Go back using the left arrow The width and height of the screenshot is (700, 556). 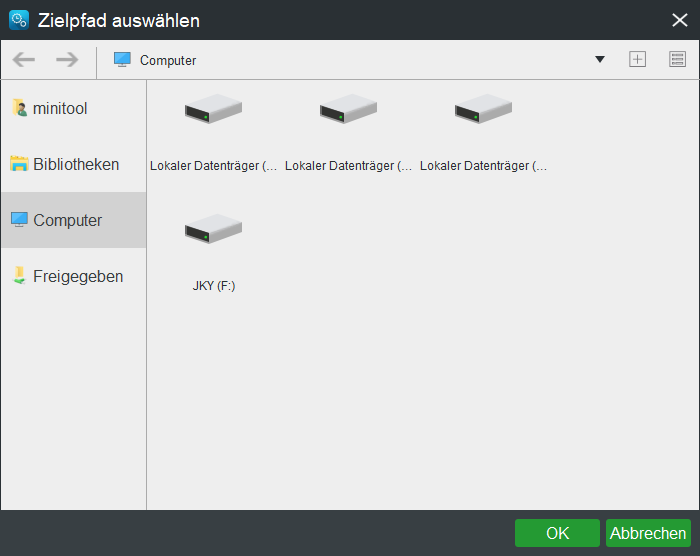click(x=24, y=60)
